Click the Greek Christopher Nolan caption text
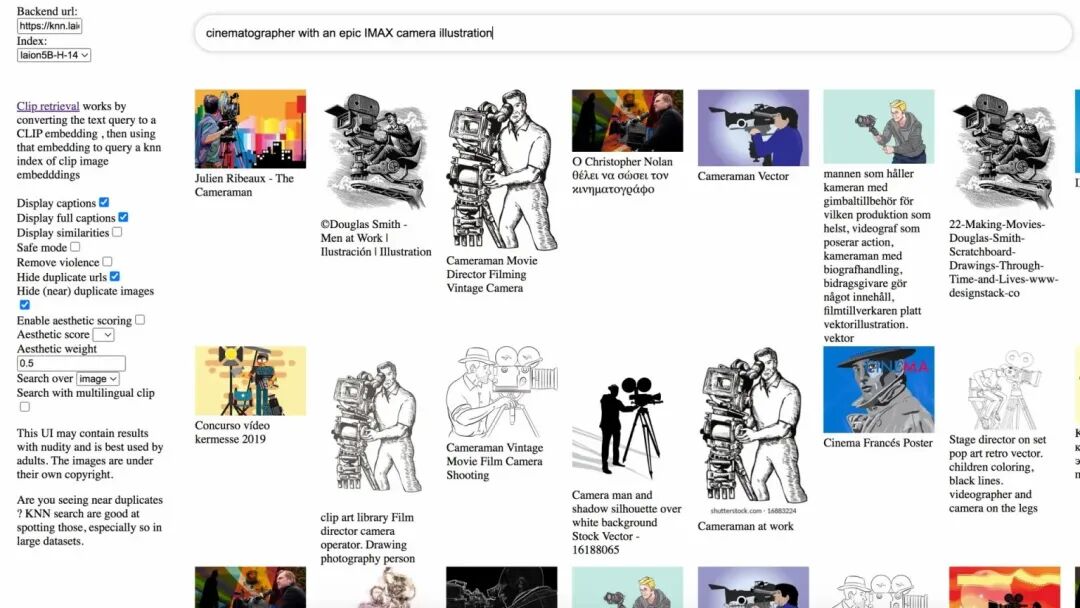 (x=622, y=175)
